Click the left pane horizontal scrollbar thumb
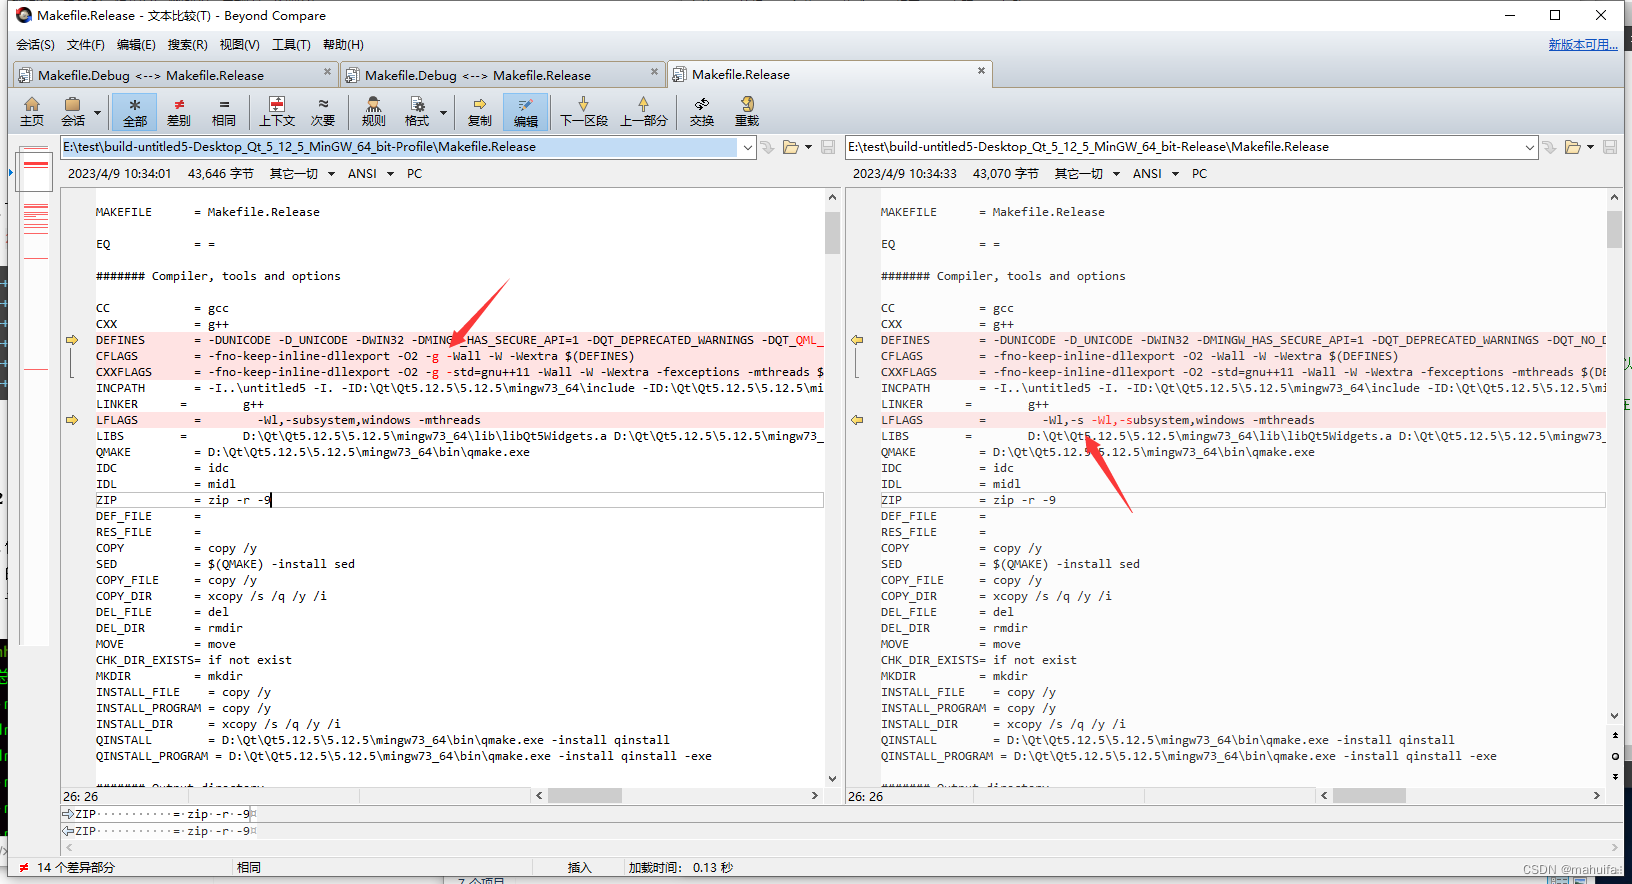1632x884 pixels. [585, 796]
